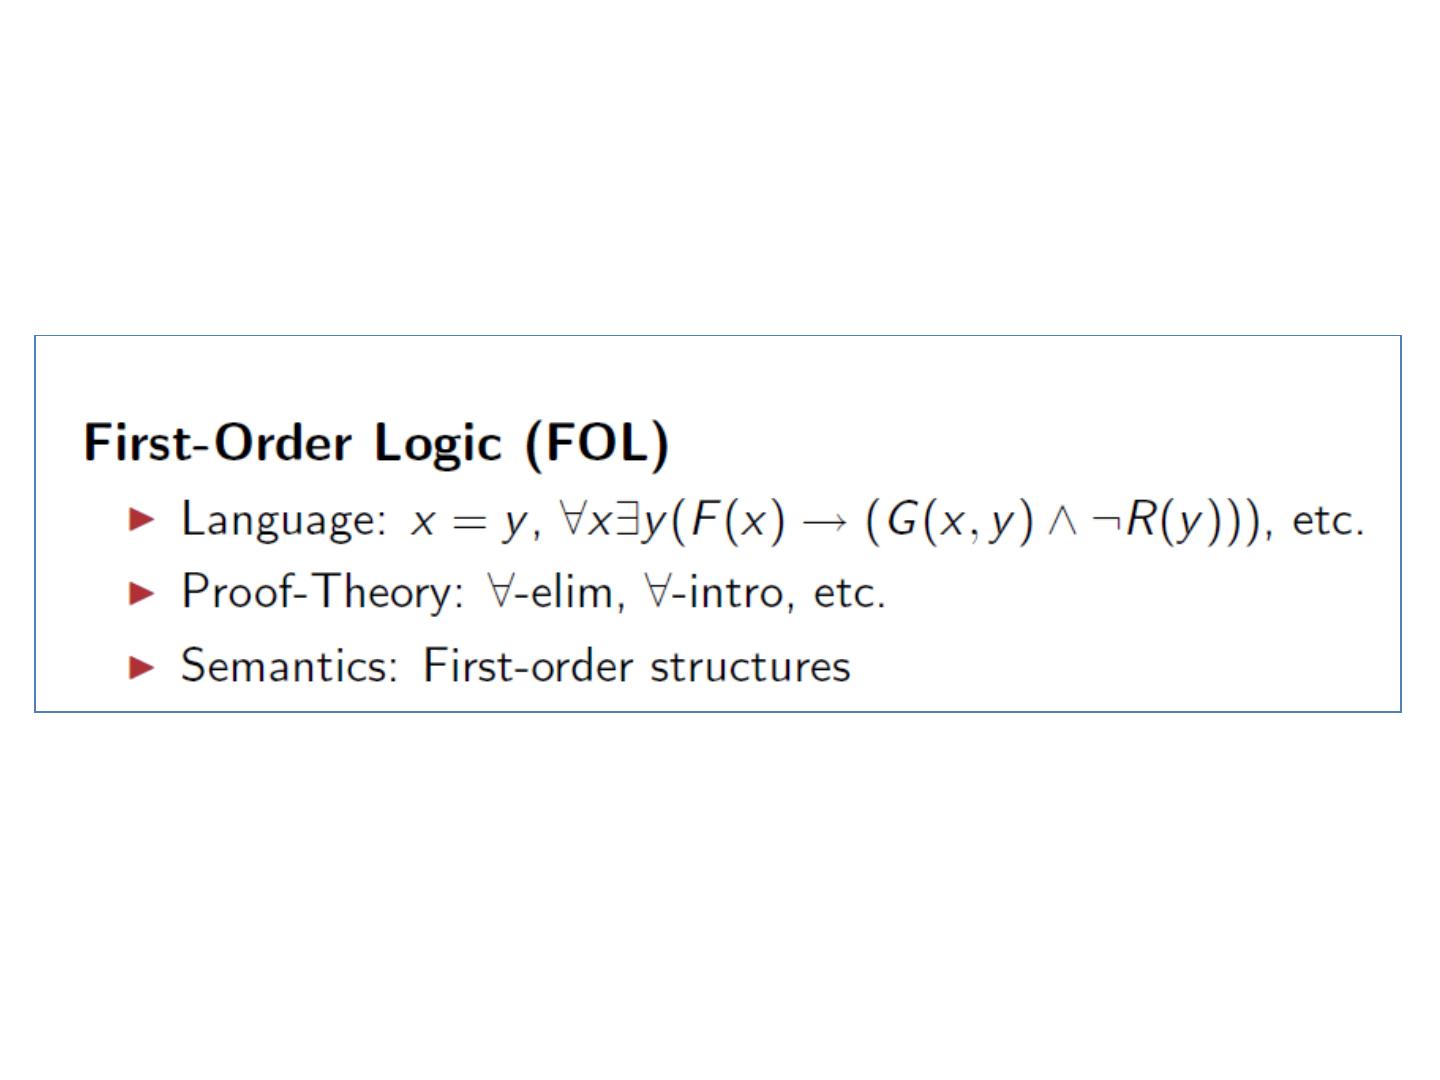Click the "First-order structures" text

pyautogui.click(x=636, y=666)
